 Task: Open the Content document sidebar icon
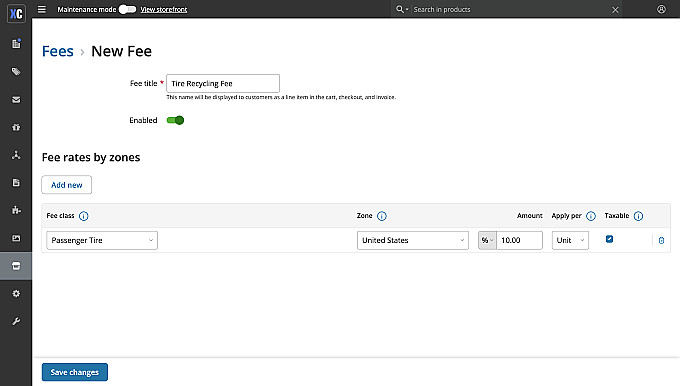click(x=16, y=183)
